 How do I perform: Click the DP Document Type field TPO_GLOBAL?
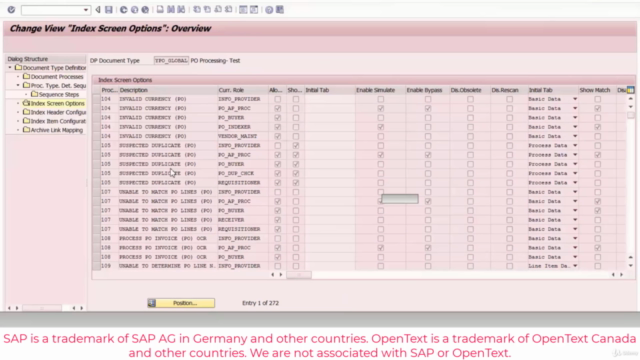(x=171, y=60)
